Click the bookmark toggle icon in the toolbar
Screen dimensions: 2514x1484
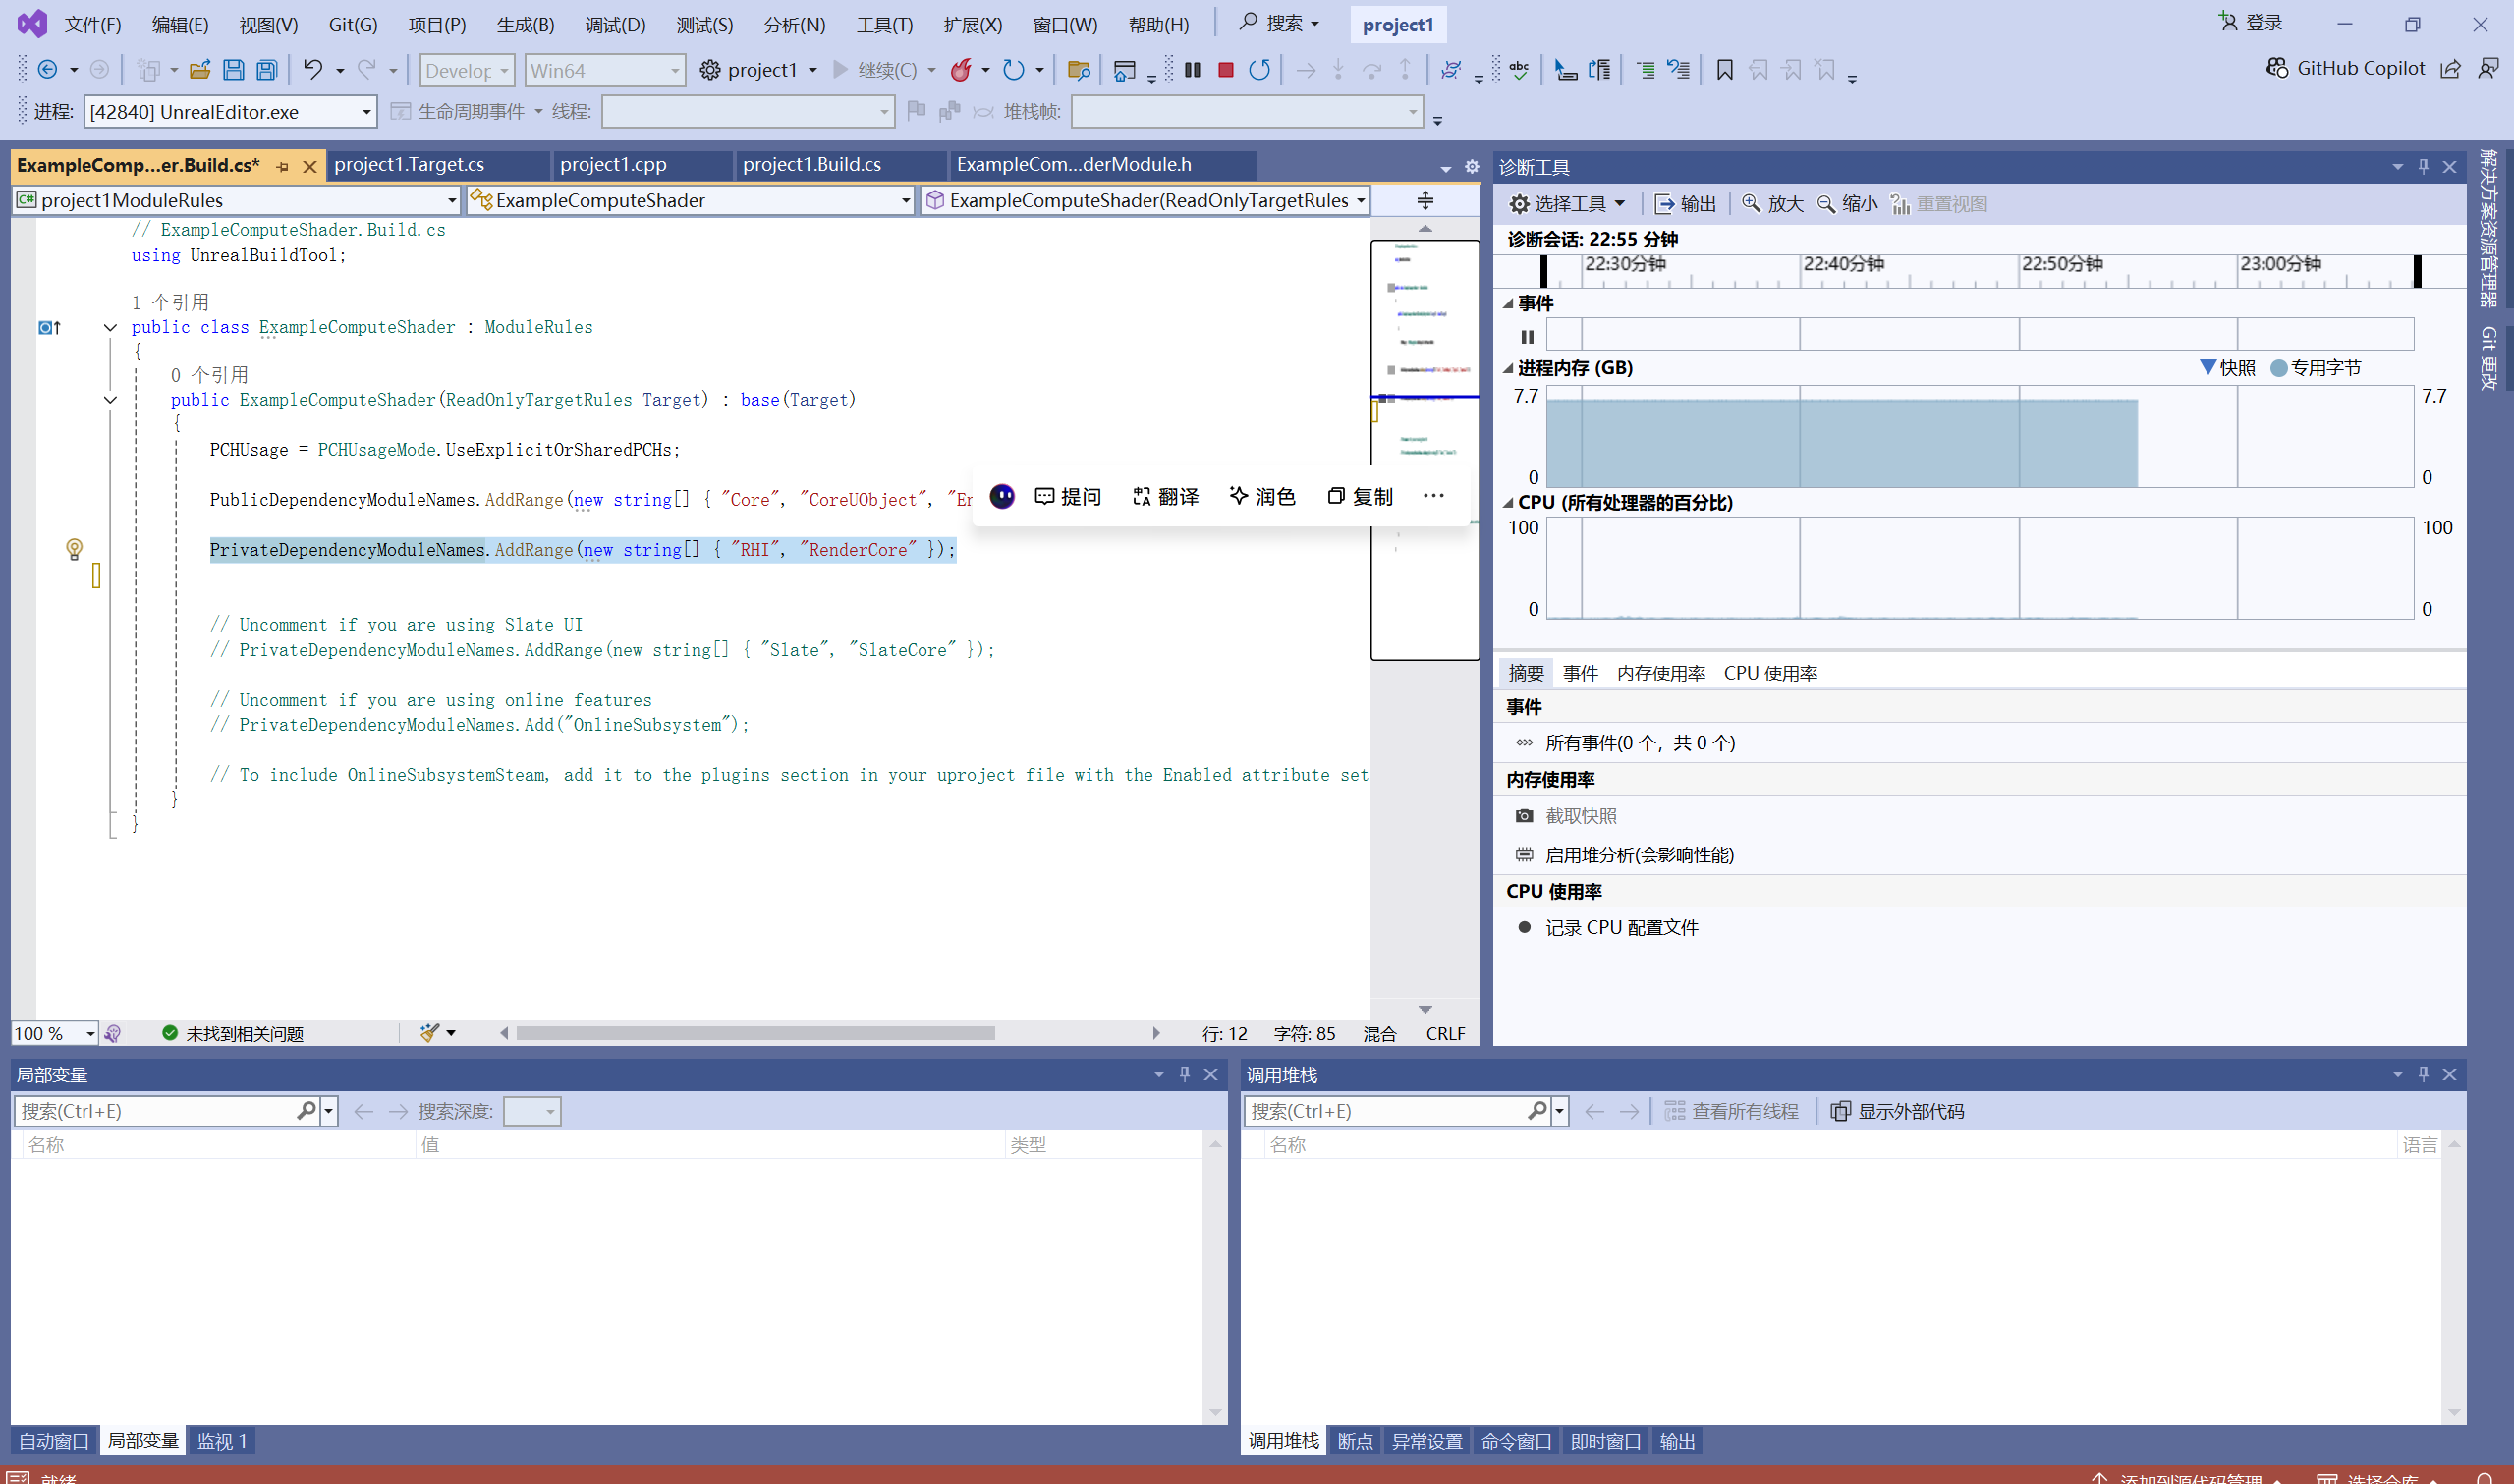point(1724,70)
